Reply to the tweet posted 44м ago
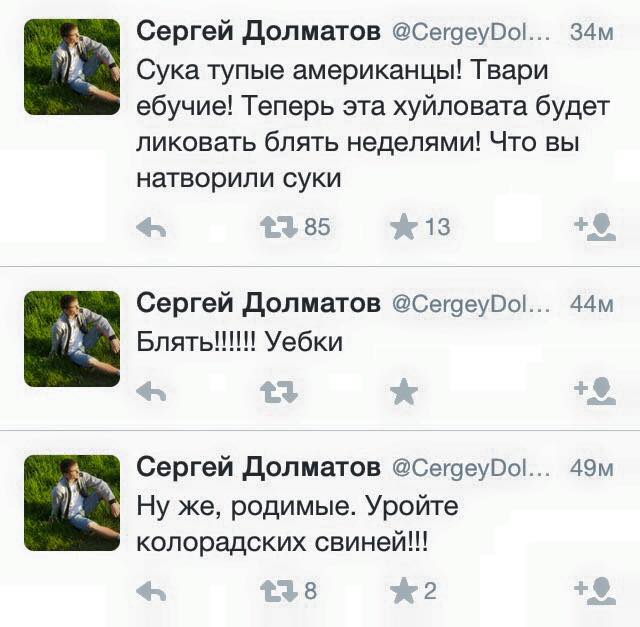Image resolution: width=640 pixels, height=627 pixels. pos(150,391)
